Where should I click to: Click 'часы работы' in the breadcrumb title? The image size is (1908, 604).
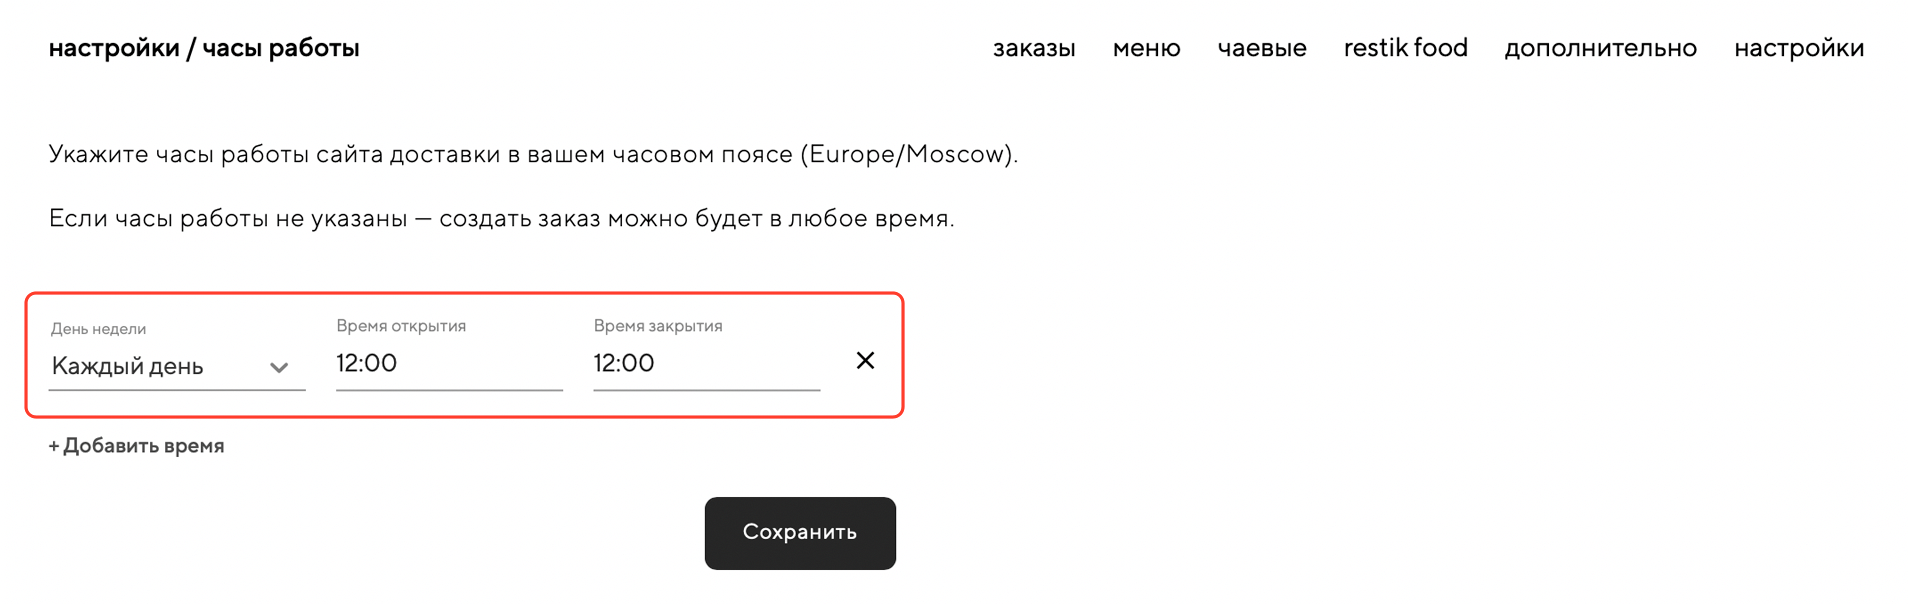coord(280,48)
